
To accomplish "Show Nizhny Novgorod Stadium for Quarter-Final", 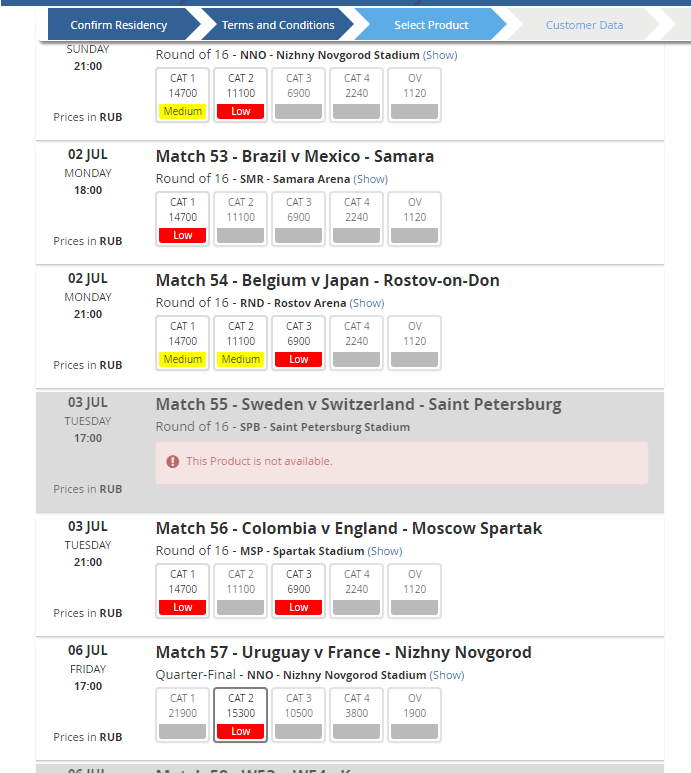I will point(447,675).
